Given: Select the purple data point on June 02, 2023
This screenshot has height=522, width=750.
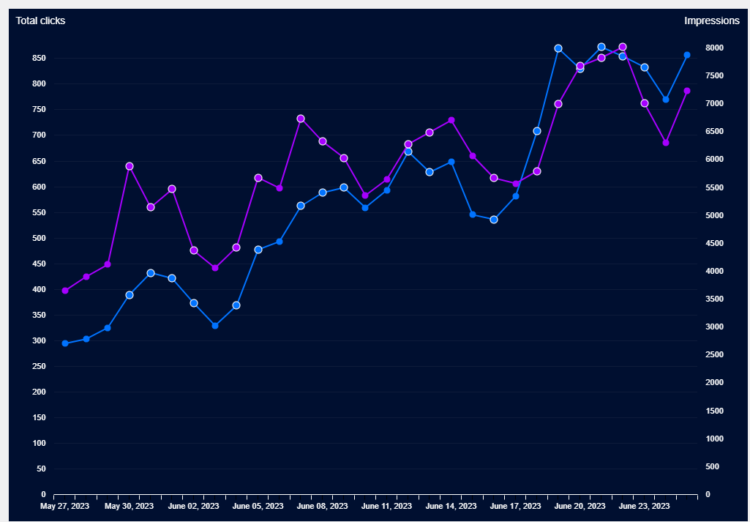Looking at the screenshot, I should (194, 250).
